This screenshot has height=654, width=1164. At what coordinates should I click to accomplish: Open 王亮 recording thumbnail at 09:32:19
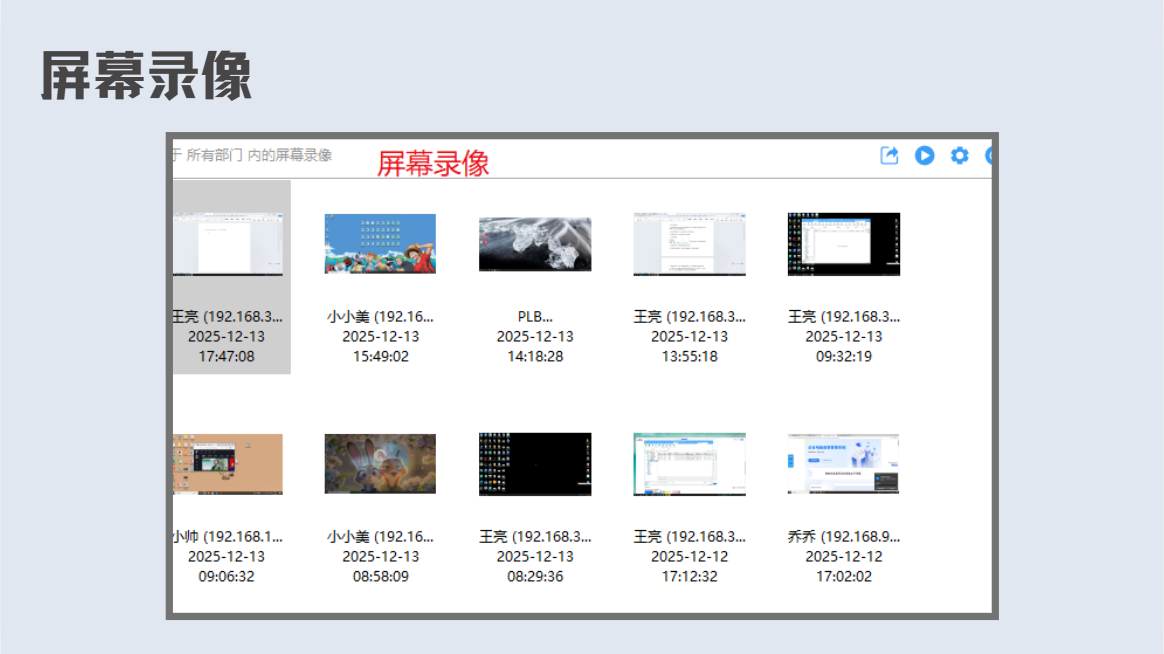[843, 244]
